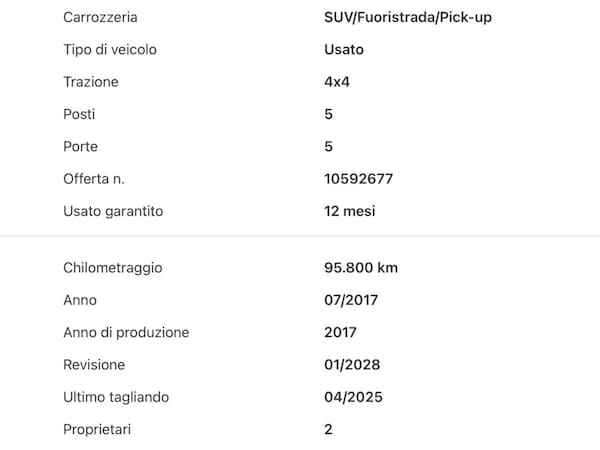This screenshot has height=450, width=600.
Task: Click the Usato garantito label
Action: pos(113,211)
